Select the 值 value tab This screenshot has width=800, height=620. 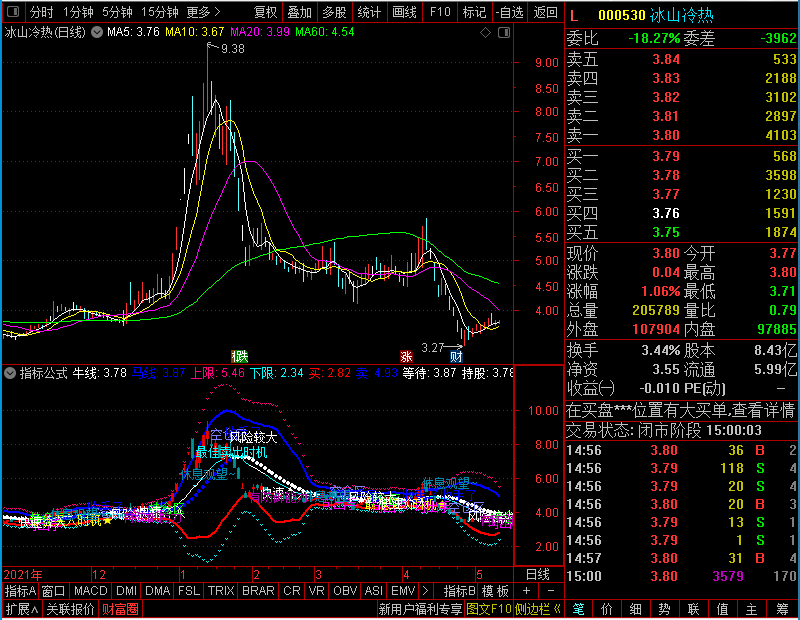pos(722,609)
